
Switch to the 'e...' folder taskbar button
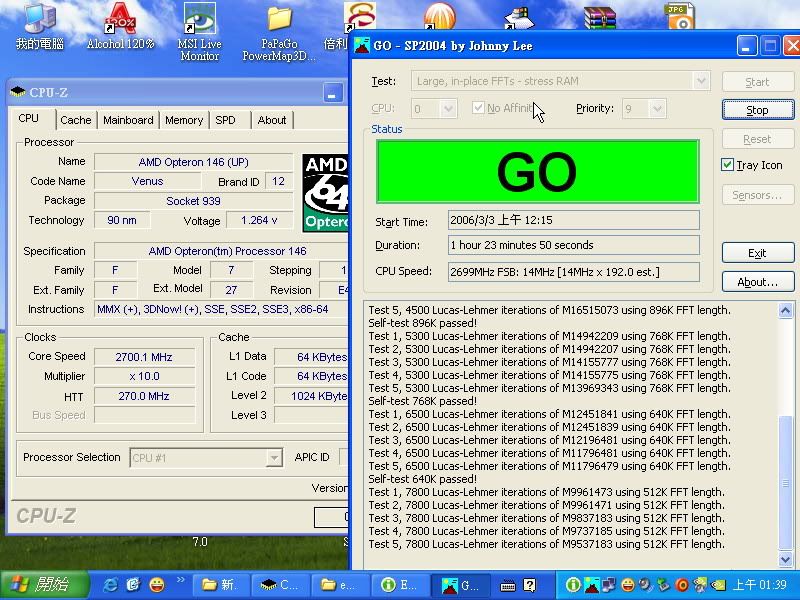point(340,585)
